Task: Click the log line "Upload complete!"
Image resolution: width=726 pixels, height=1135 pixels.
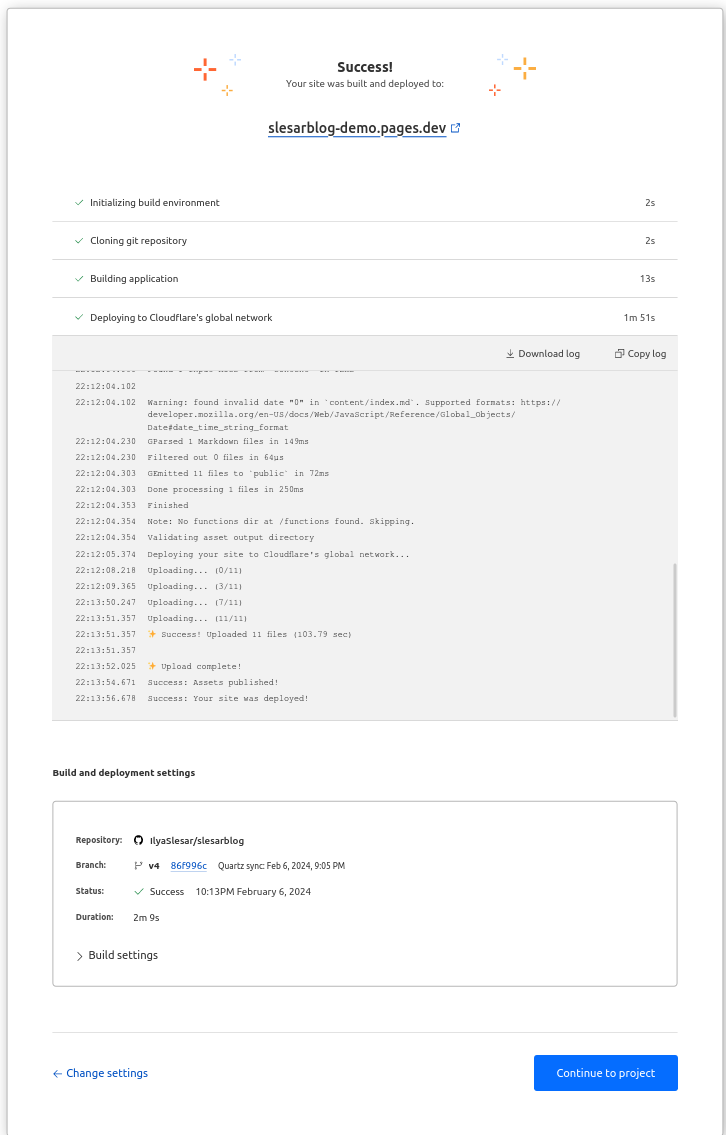Action: tap(195, 667)
